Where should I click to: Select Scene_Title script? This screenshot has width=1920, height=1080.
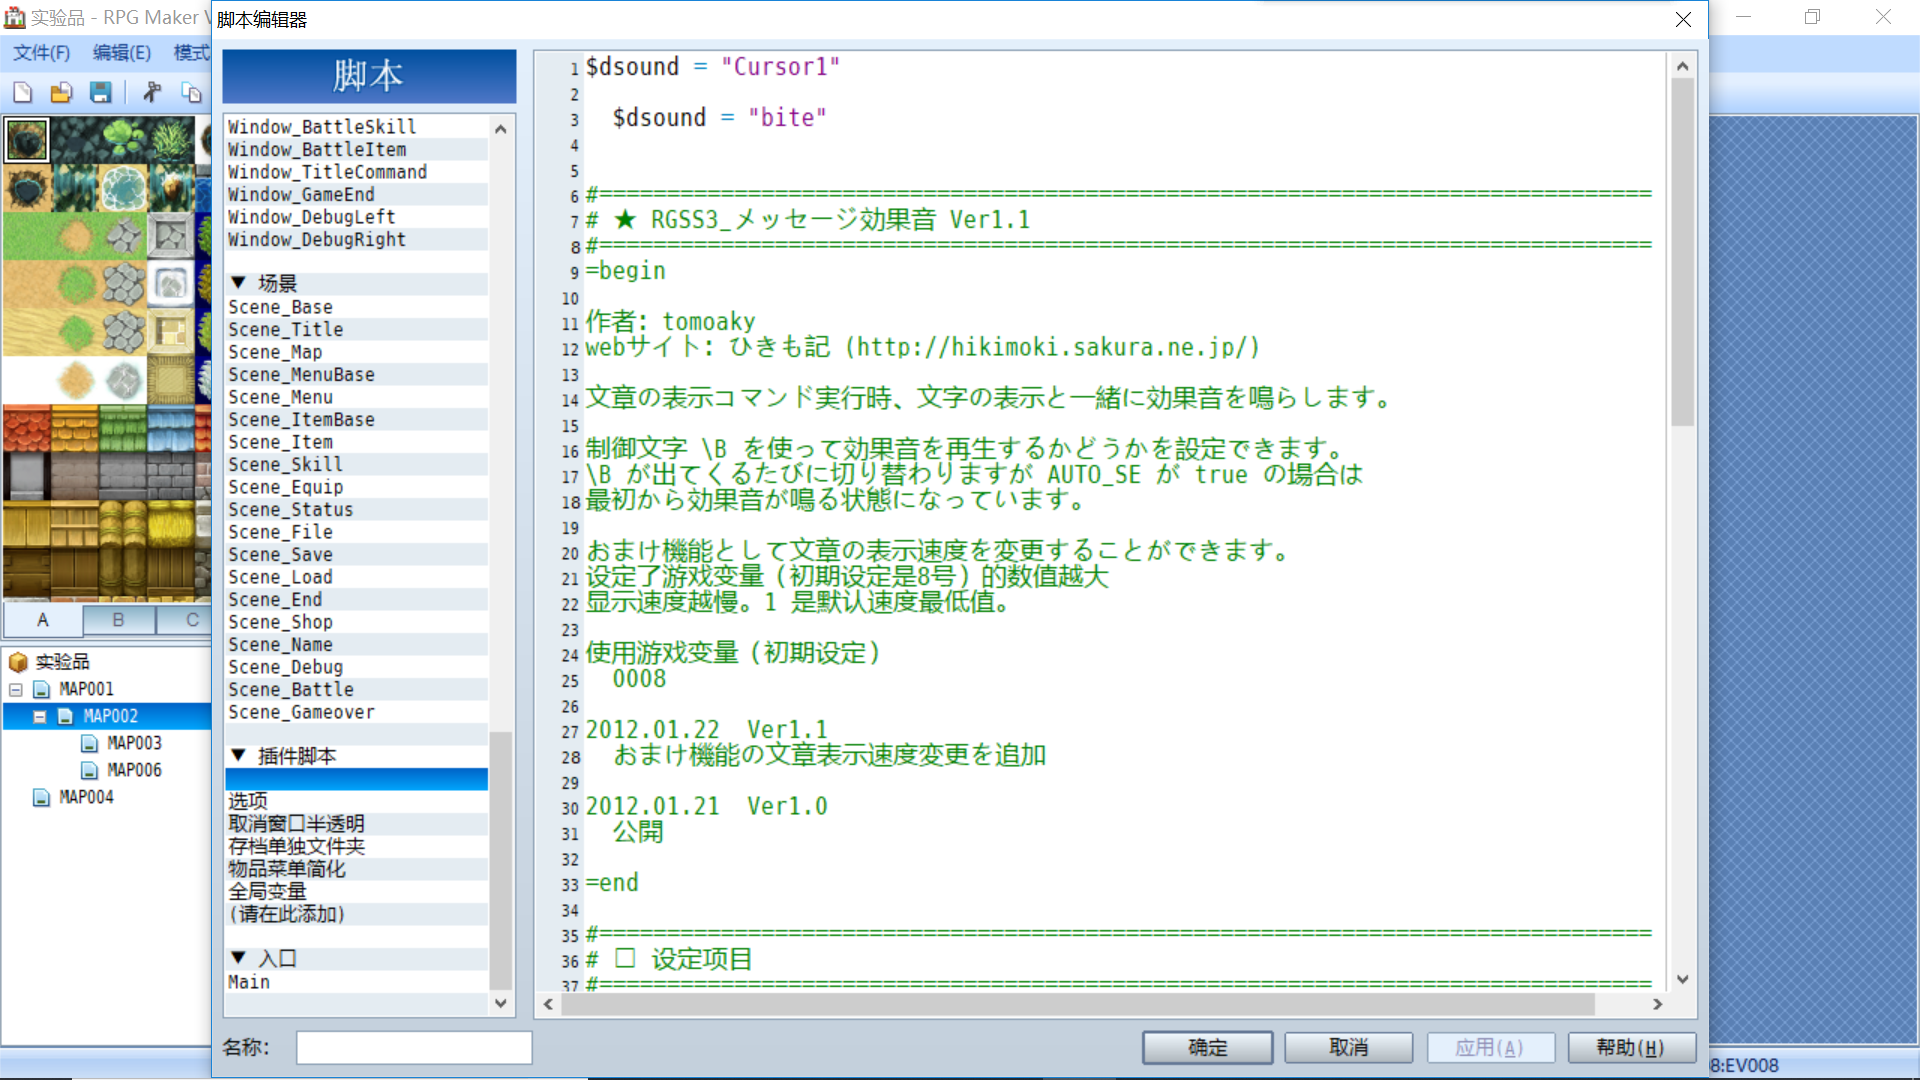coord(357,330)
